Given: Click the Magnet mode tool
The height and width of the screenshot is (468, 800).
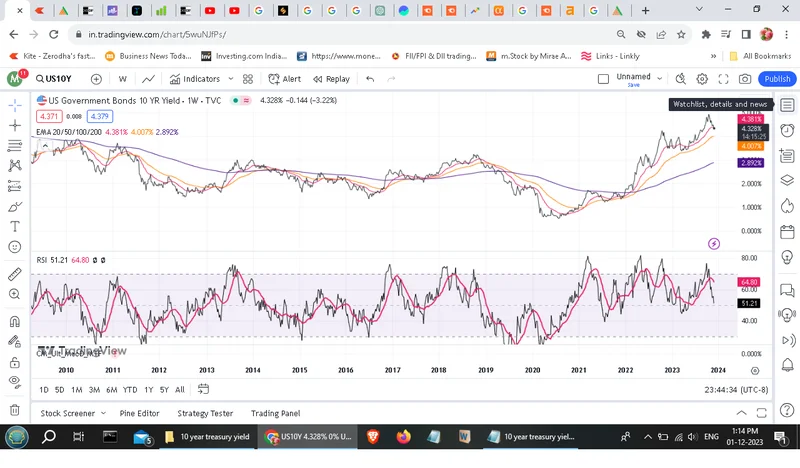Looking at the screenshot, I should 15,322.
